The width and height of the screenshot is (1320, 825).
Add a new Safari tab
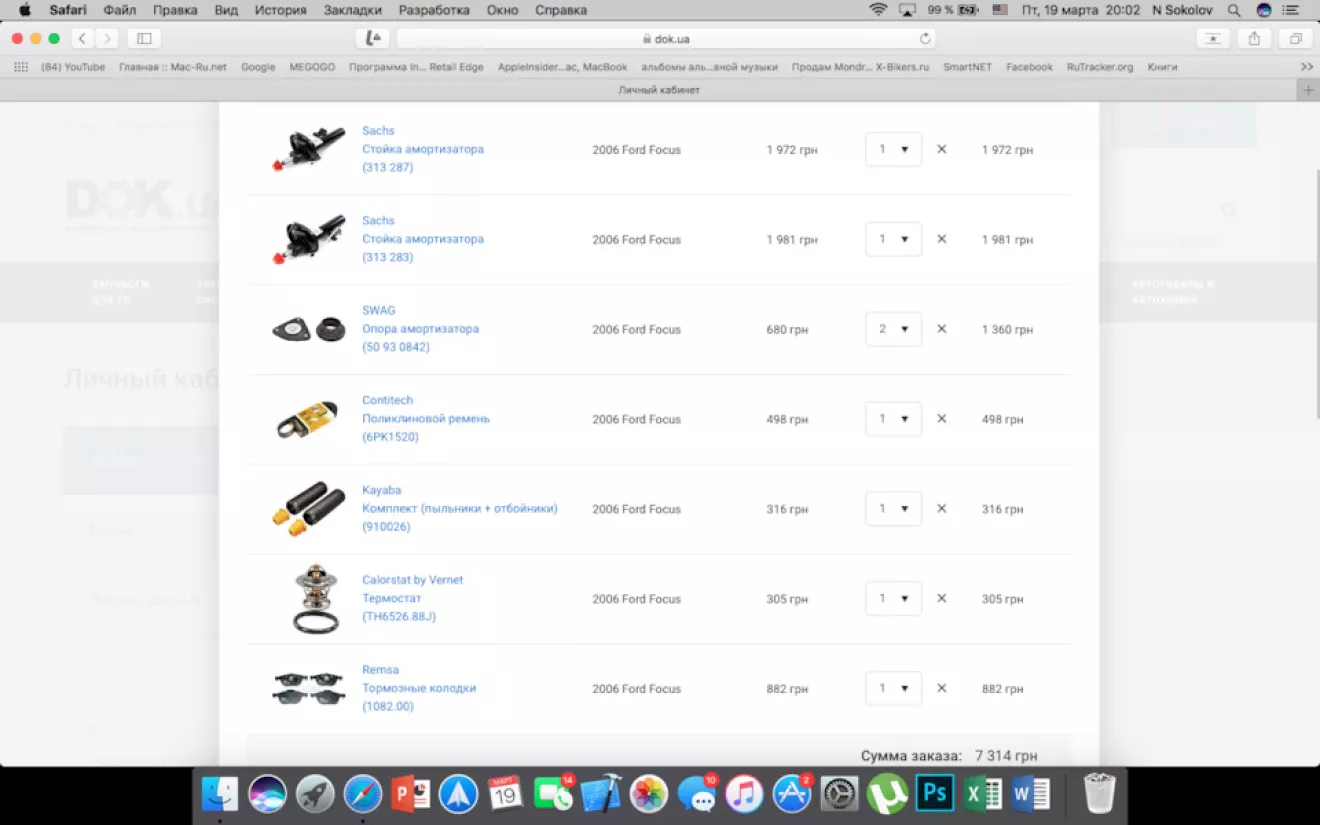(x=1308, y=90)
